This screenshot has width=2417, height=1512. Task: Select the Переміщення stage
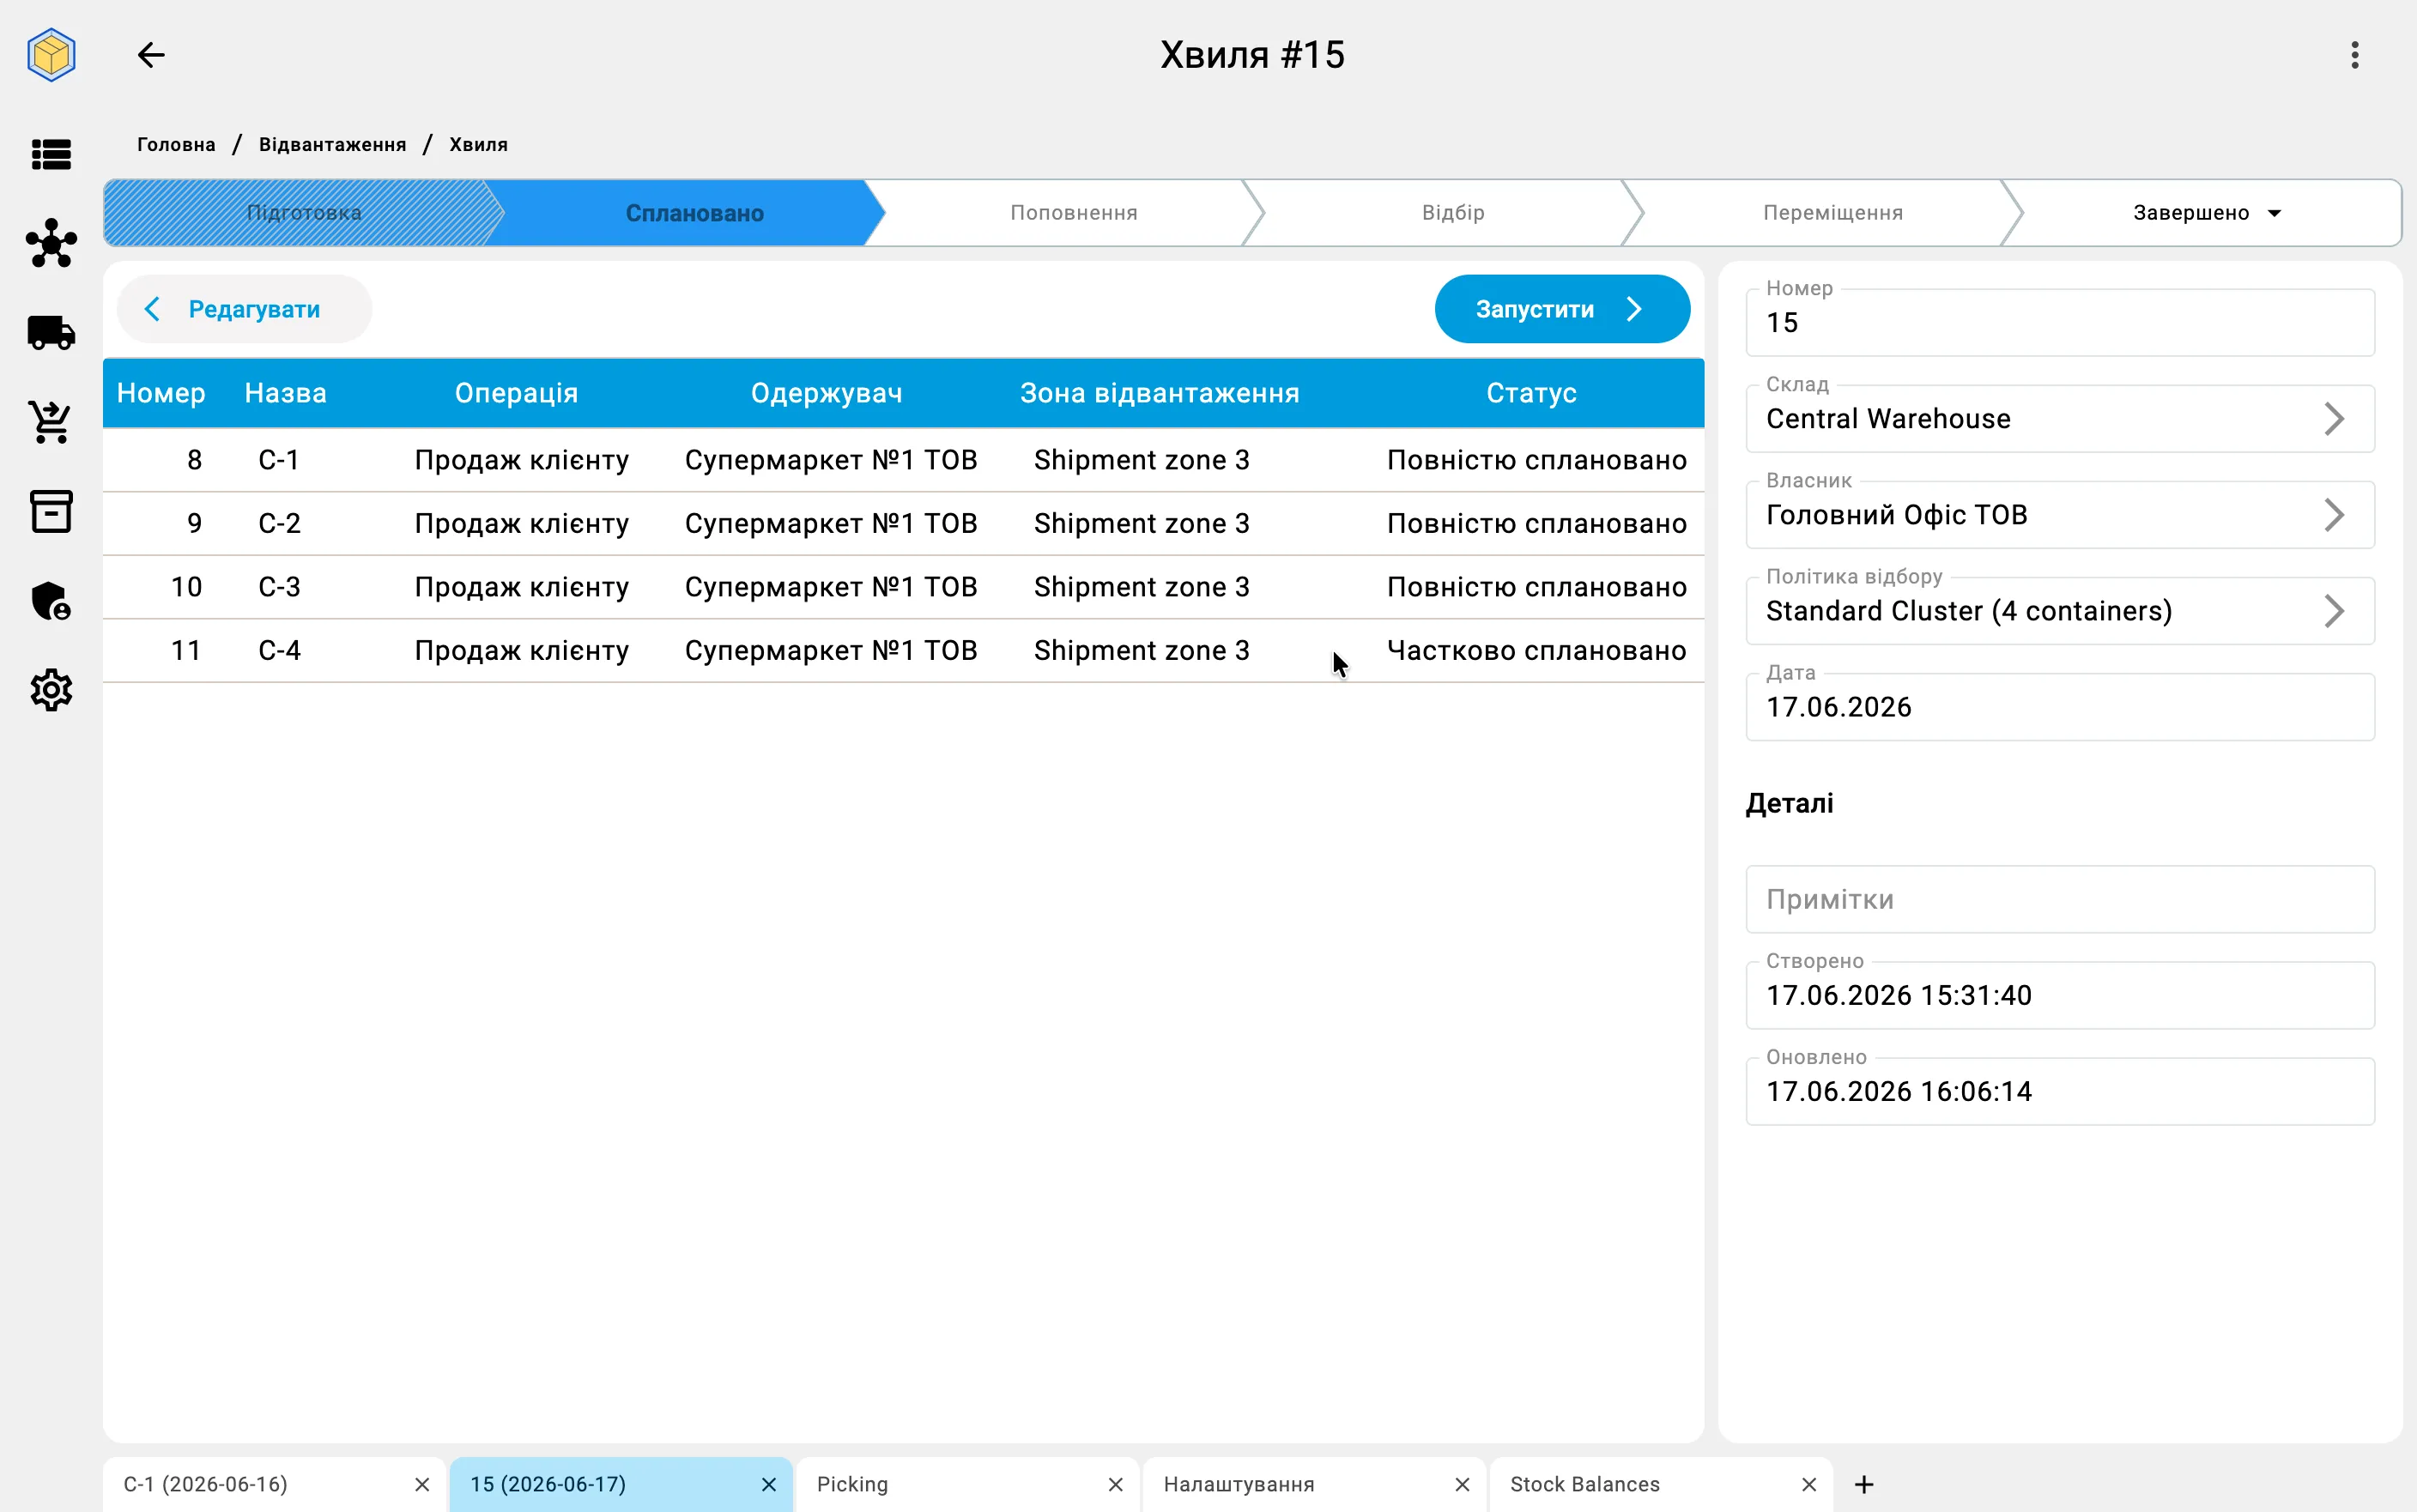tap(1832, 213)
